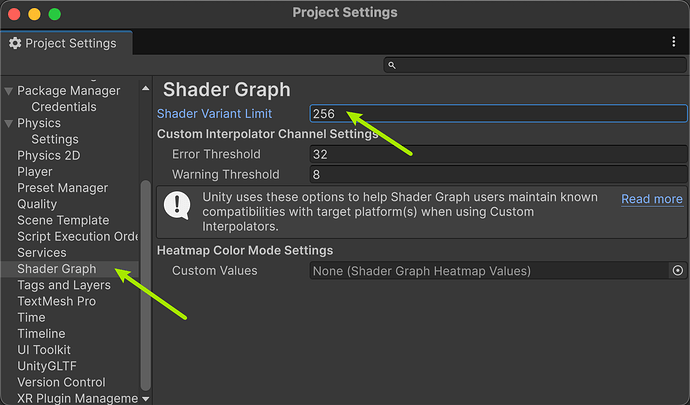Click the object picker icon for Custom Values
This screenshot has width=690, height=405.
(678, 271)
